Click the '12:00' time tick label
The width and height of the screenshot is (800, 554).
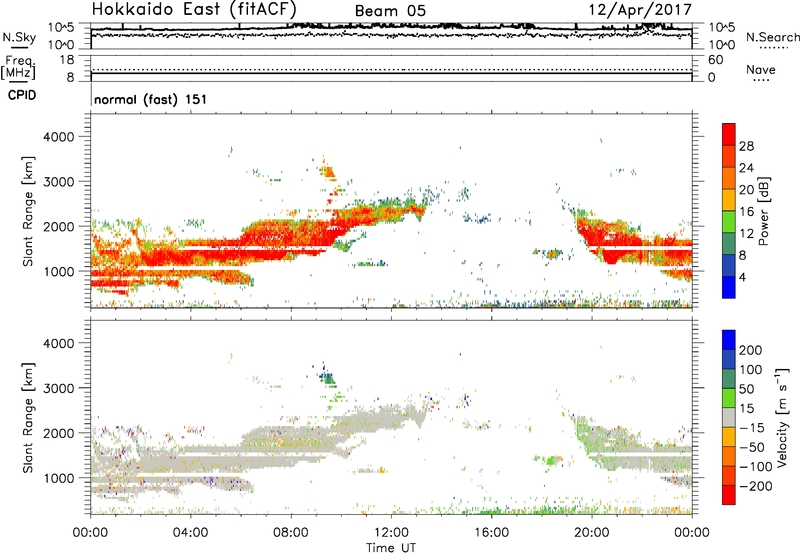tap(391, 533)
